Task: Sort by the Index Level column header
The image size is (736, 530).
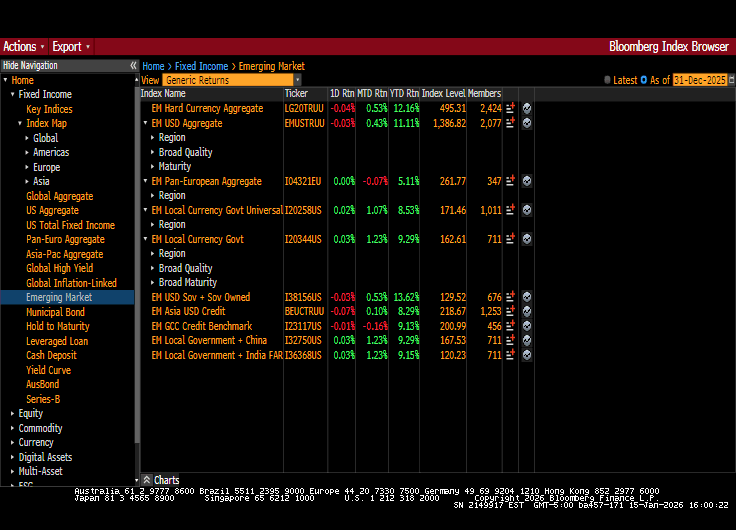Action: 443,93
